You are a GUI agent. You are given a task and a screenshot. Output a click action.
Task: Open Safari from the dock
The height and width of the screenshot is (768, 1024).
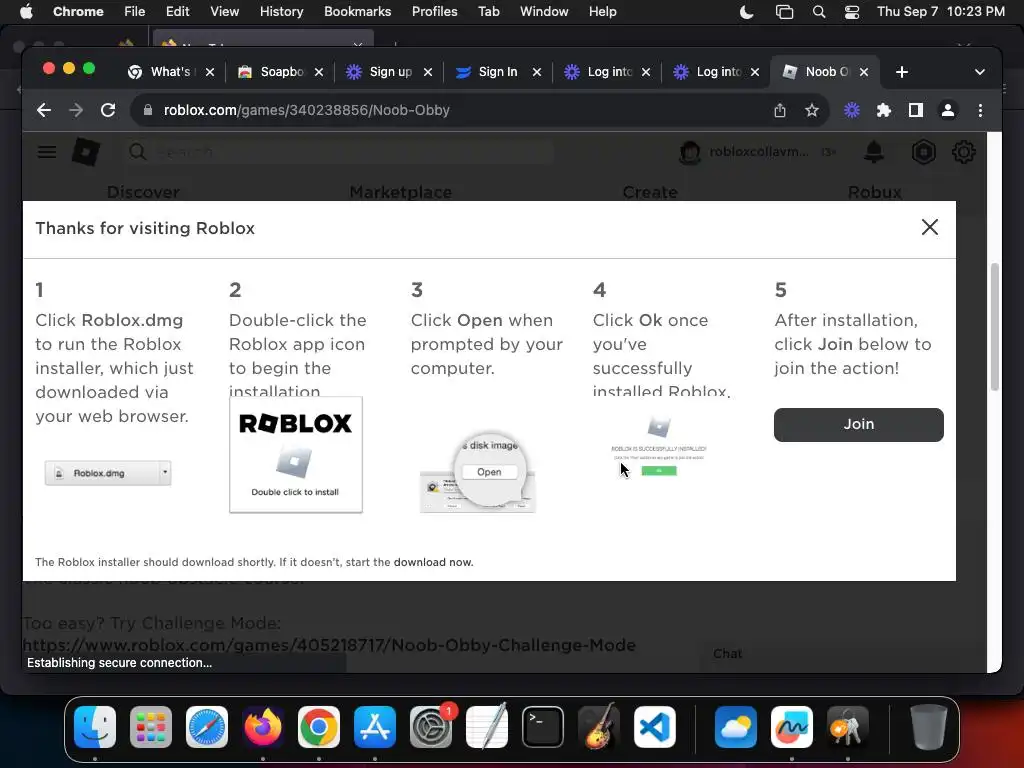click(x=207, y=727)
